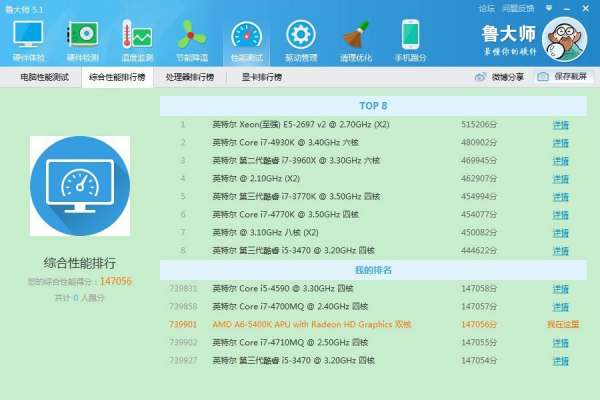View 详情 for Core i5-4590 row
The height and width of the screenshot is (400, 600).
click(561, 289)
